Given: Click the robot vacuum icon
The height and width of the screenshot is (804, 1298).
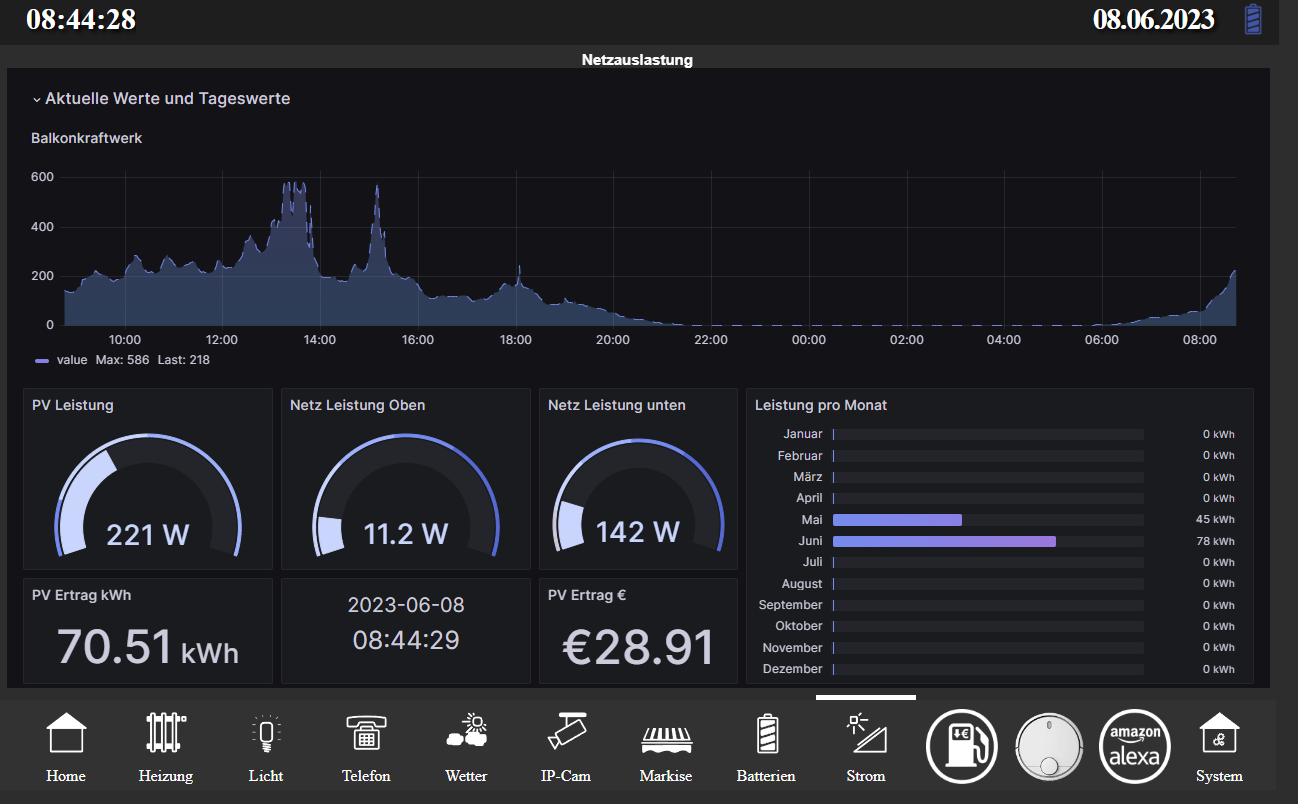Looking at the screenshot, I should (x=1049, y=746).
